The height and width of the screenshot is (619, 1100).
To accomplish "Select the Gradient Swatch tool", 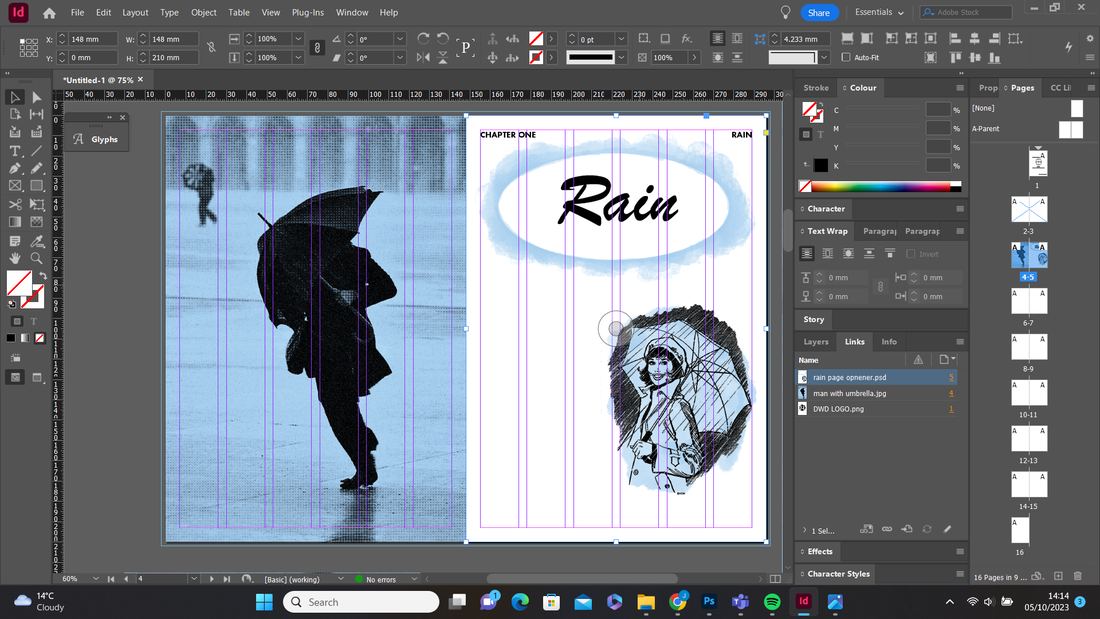I will (x=15, y=222).
